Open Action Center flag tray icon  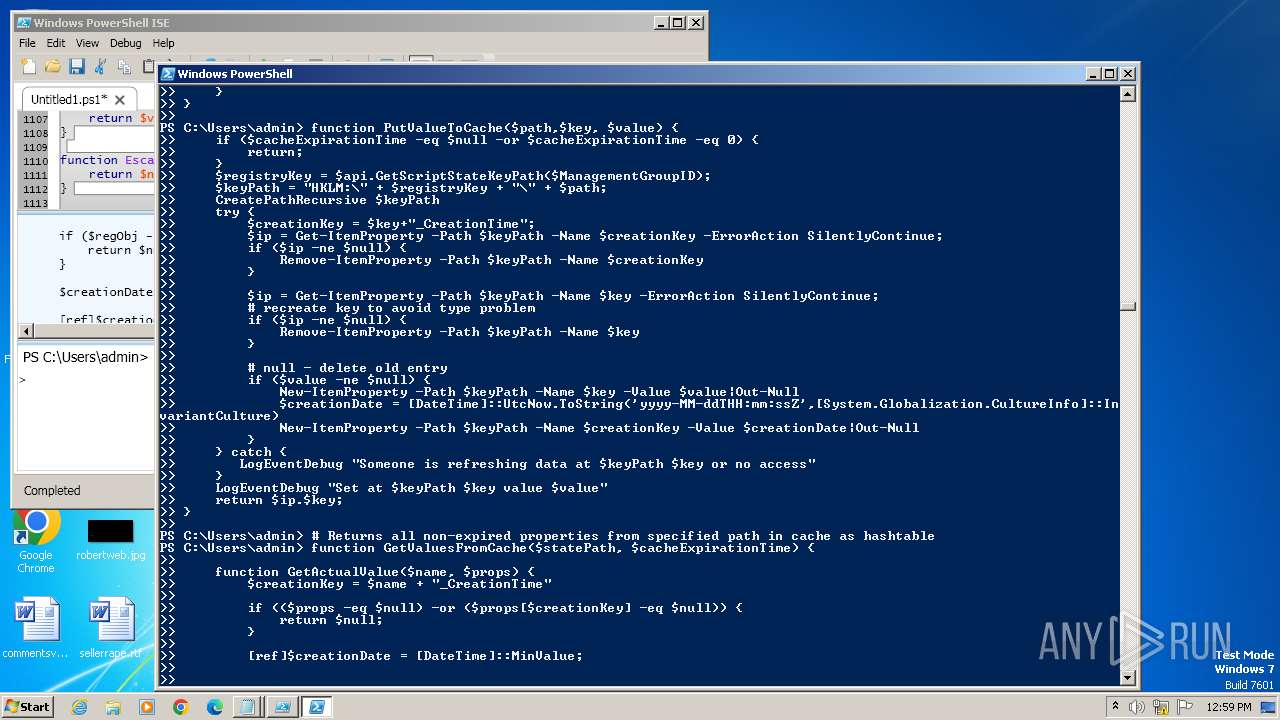(1185, 706)
